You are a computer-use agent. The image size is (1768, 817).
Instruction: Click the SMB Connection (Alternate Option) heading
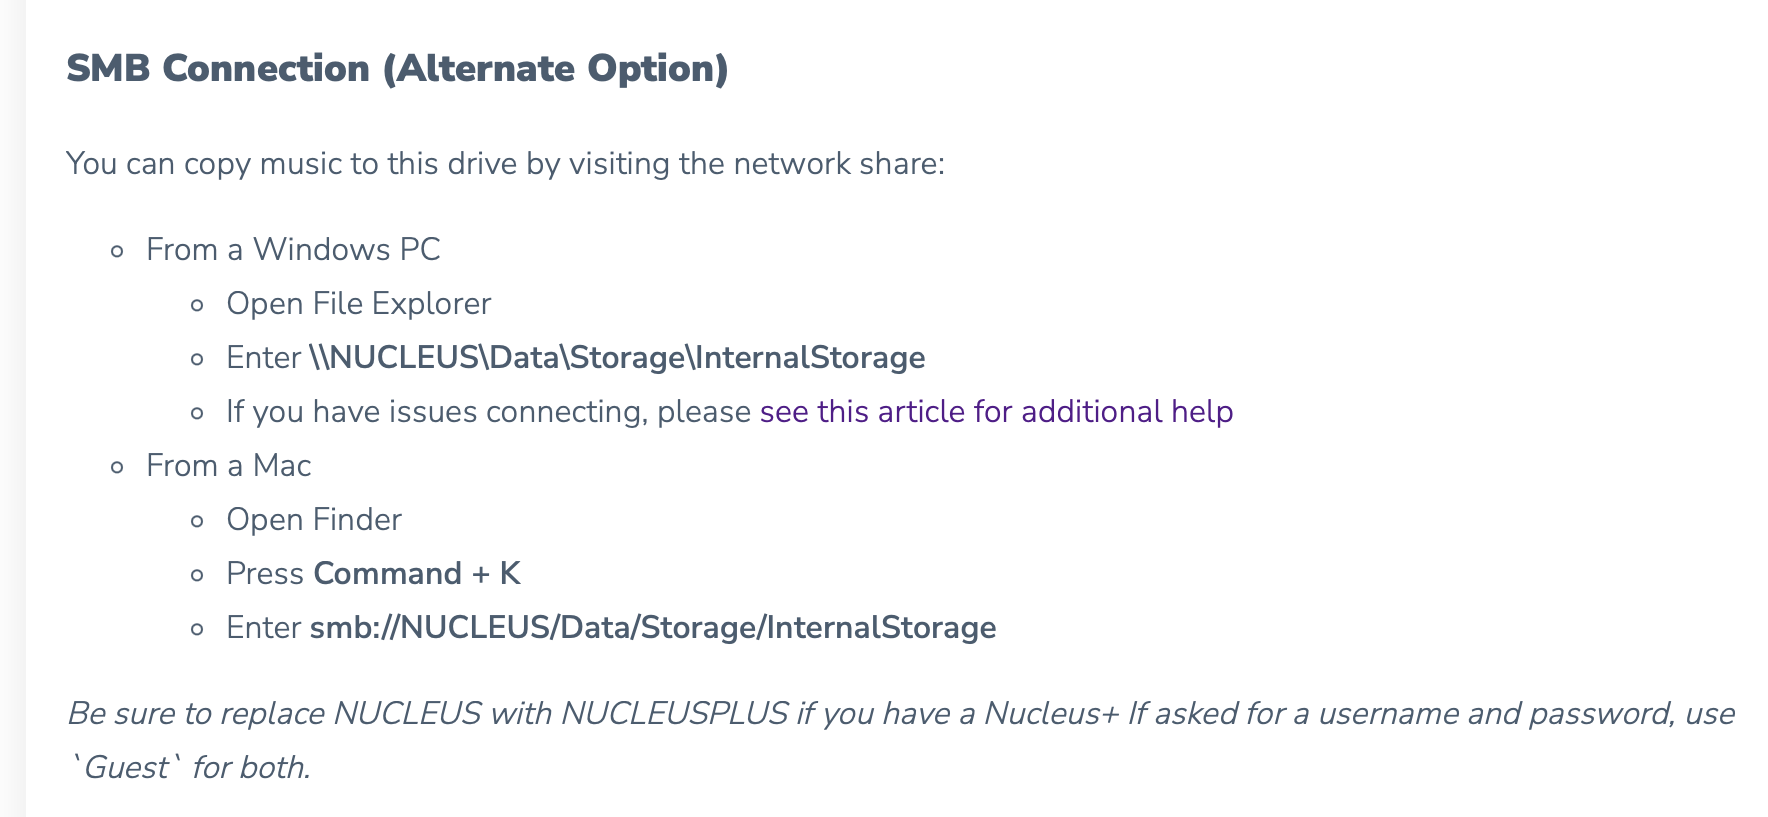pos(397,69)
